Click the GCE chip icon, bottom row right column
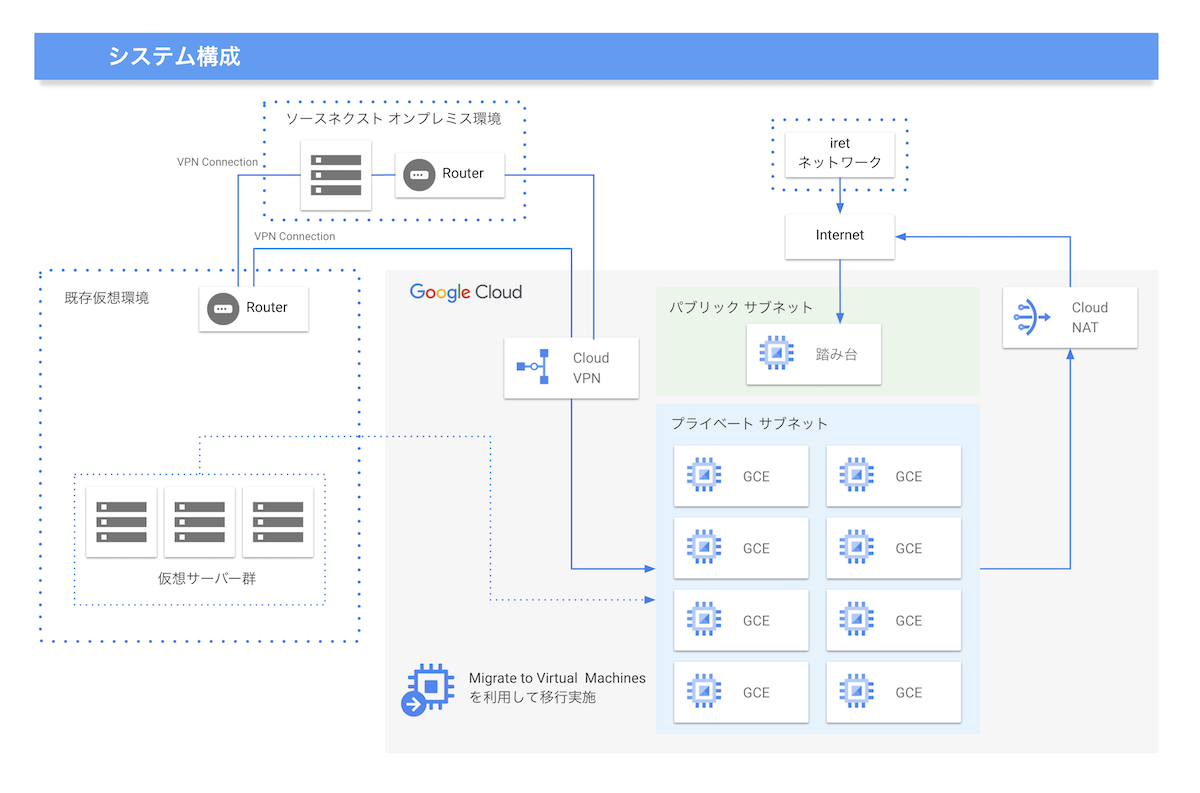Screen dimensions: 1200x793 pyautogui.click(x=856, y=692)
